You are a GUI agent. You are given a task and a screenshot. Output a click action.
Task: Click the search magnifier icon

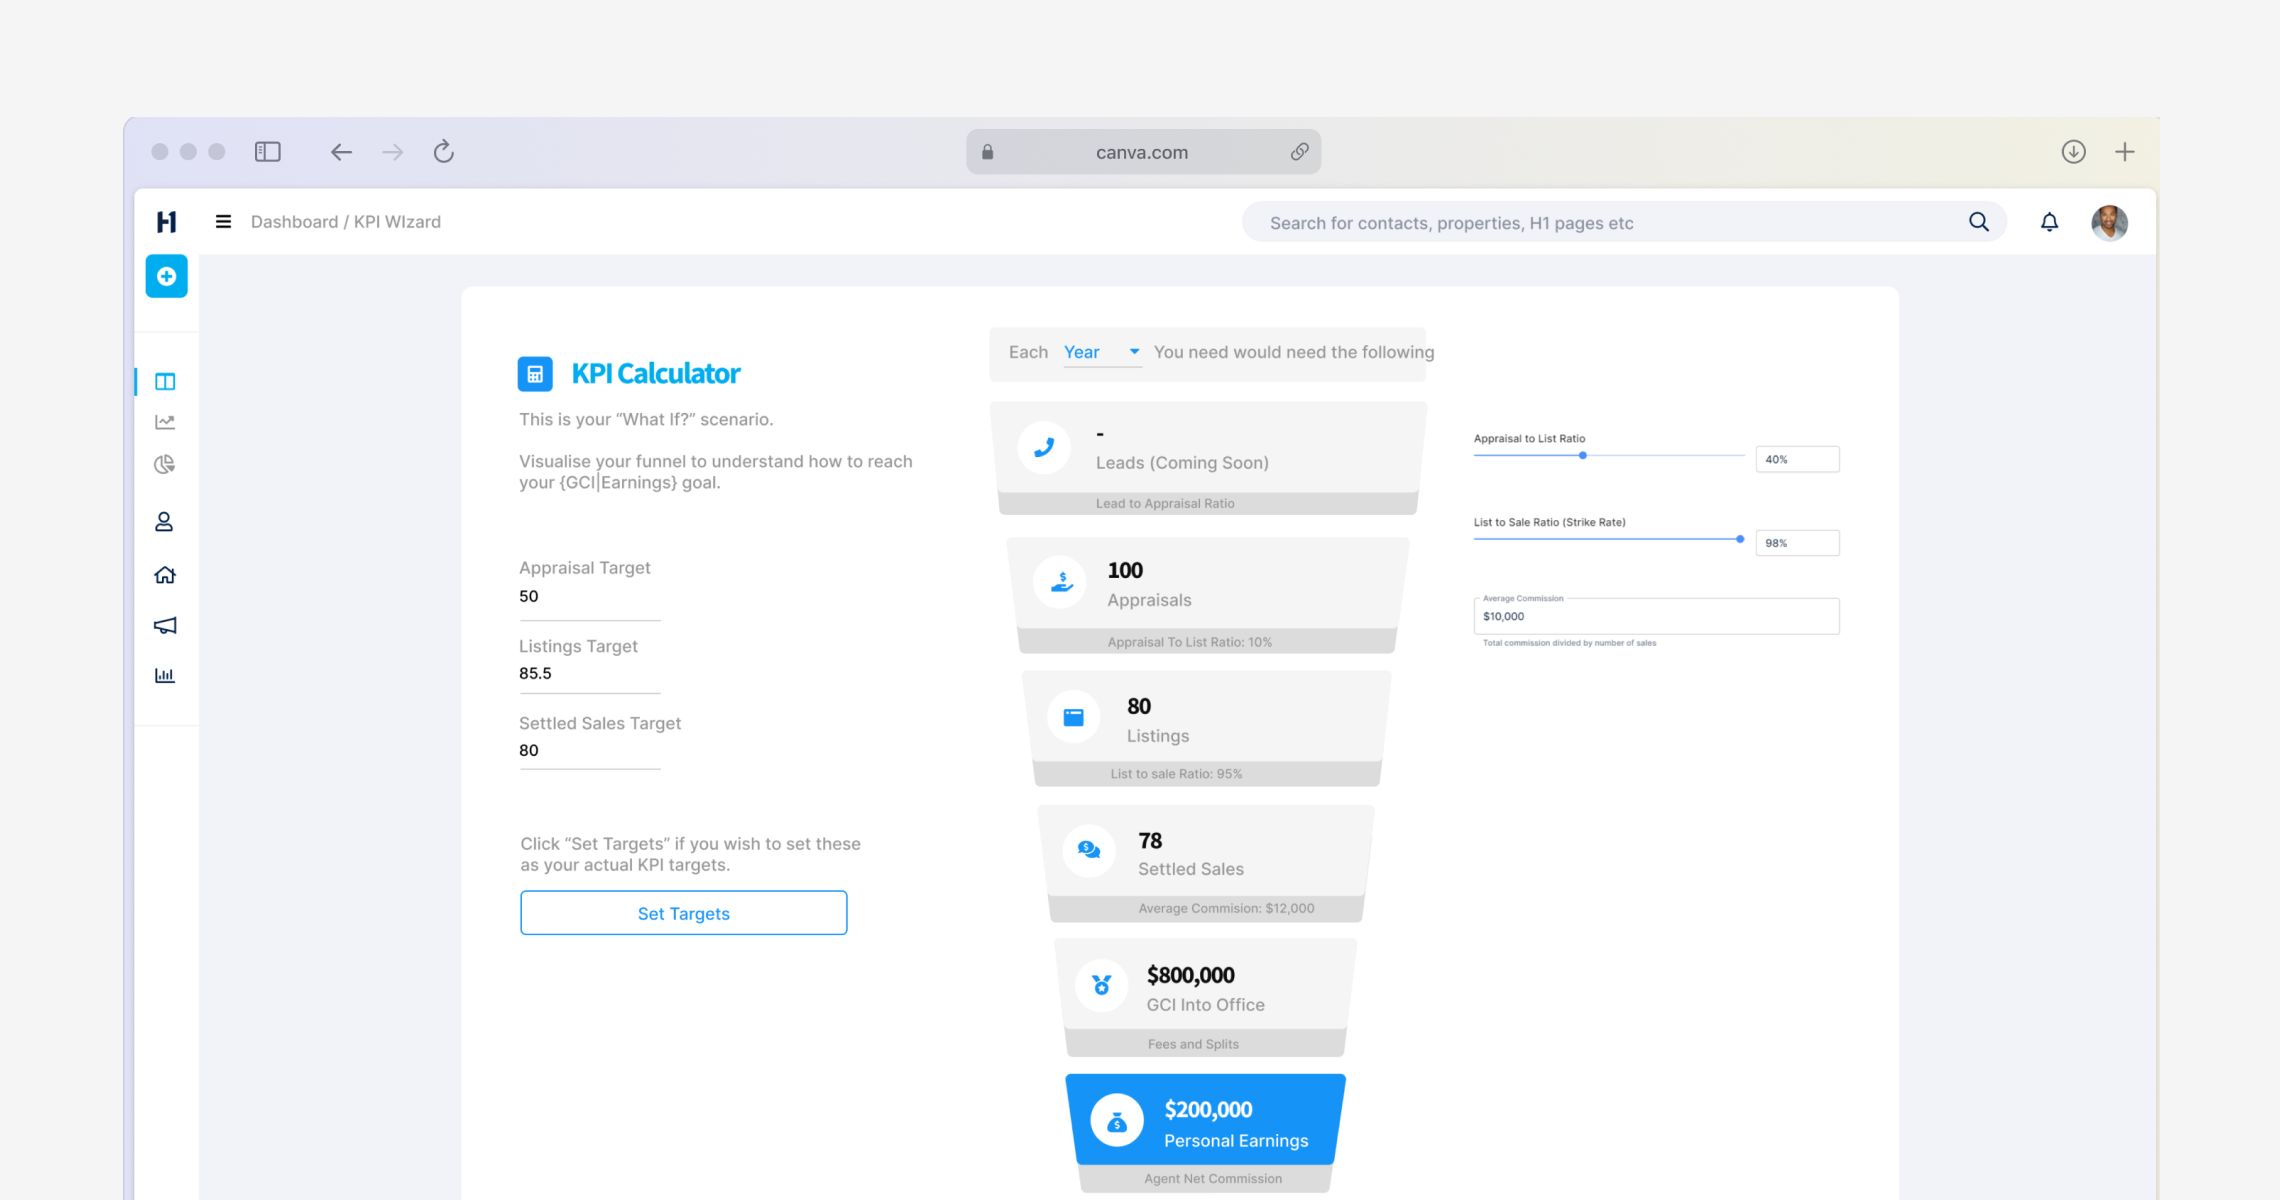(1979, 222)
